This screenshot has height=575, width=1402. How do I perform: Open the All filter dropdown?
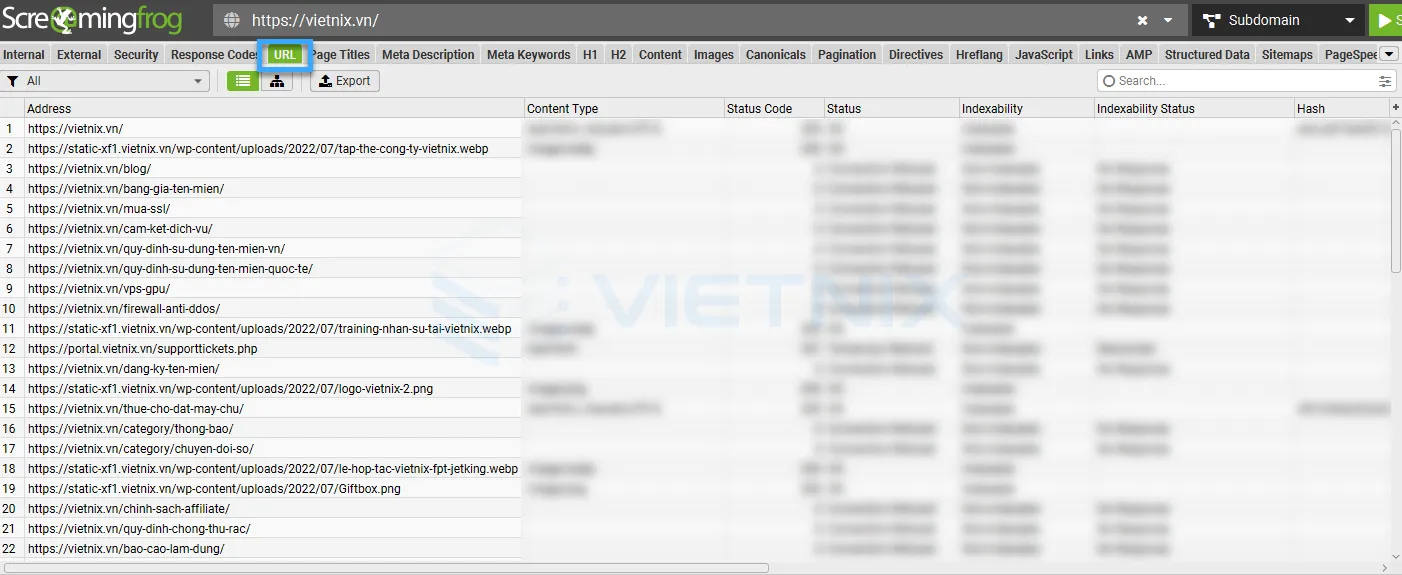click(x=105, y=81)
